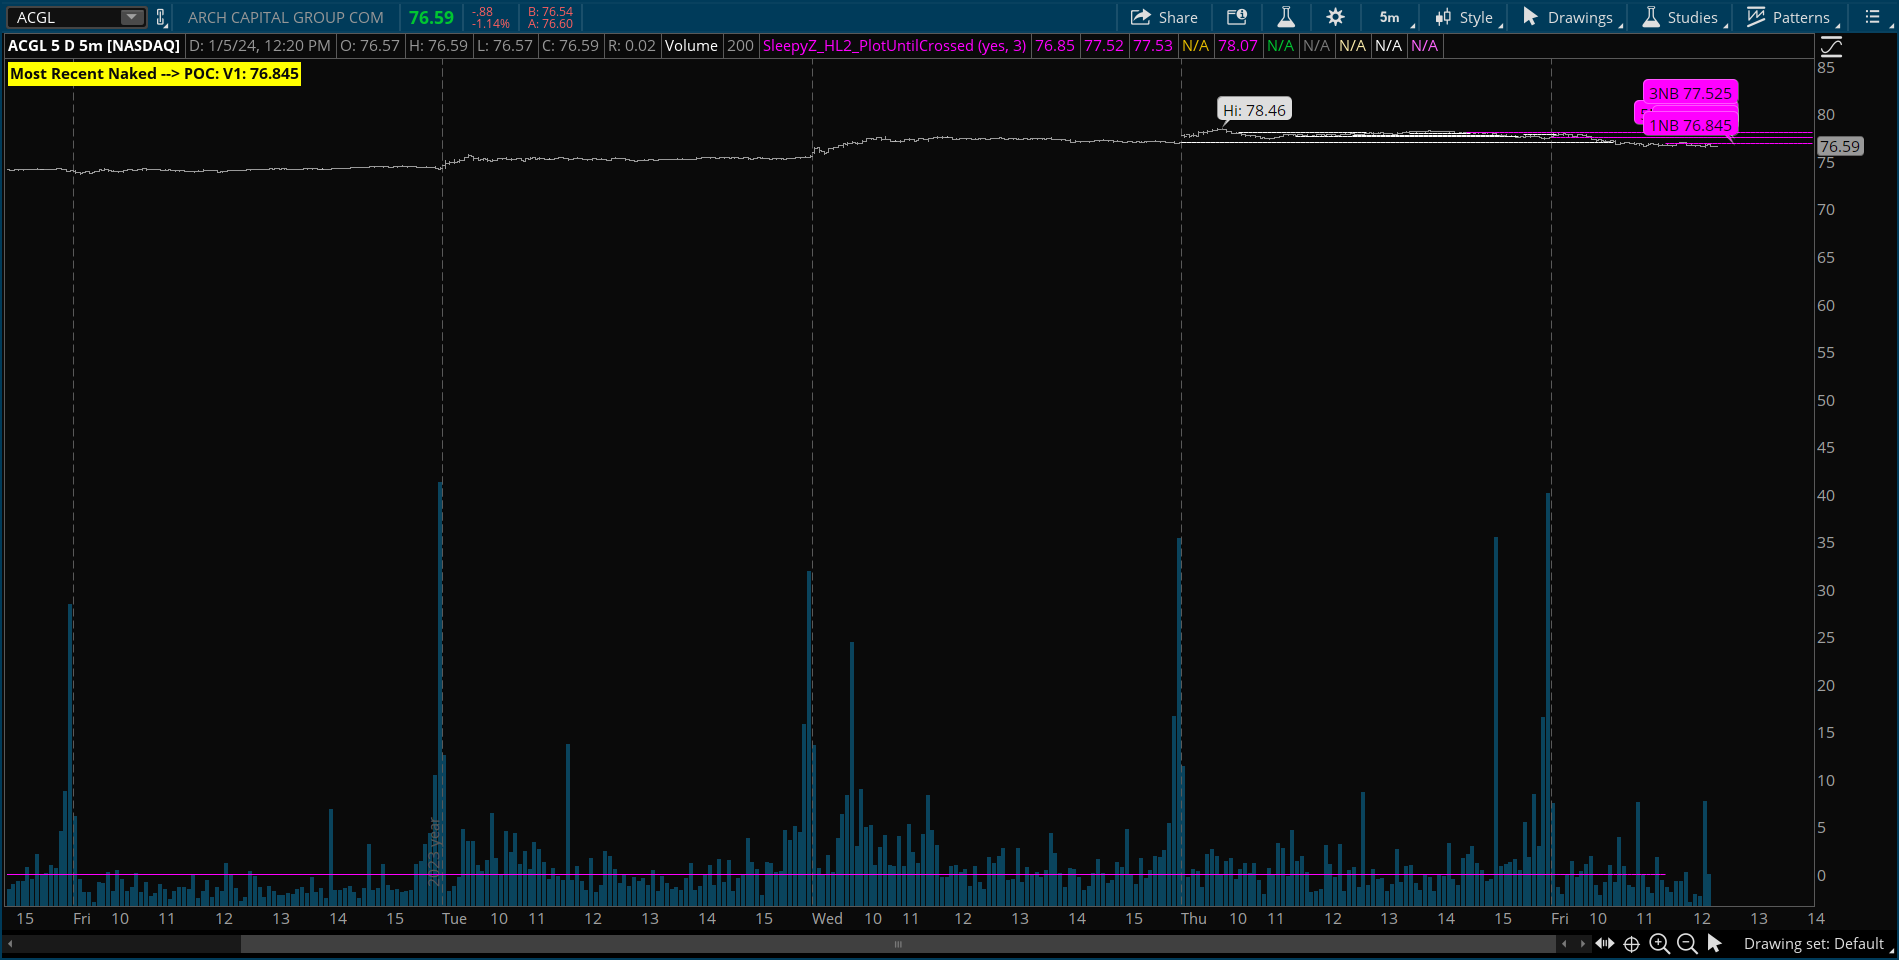The image size is (1899, 960).
Task: Toggle the pointer cursor tool at bottom
Action: pos(1714,943)
